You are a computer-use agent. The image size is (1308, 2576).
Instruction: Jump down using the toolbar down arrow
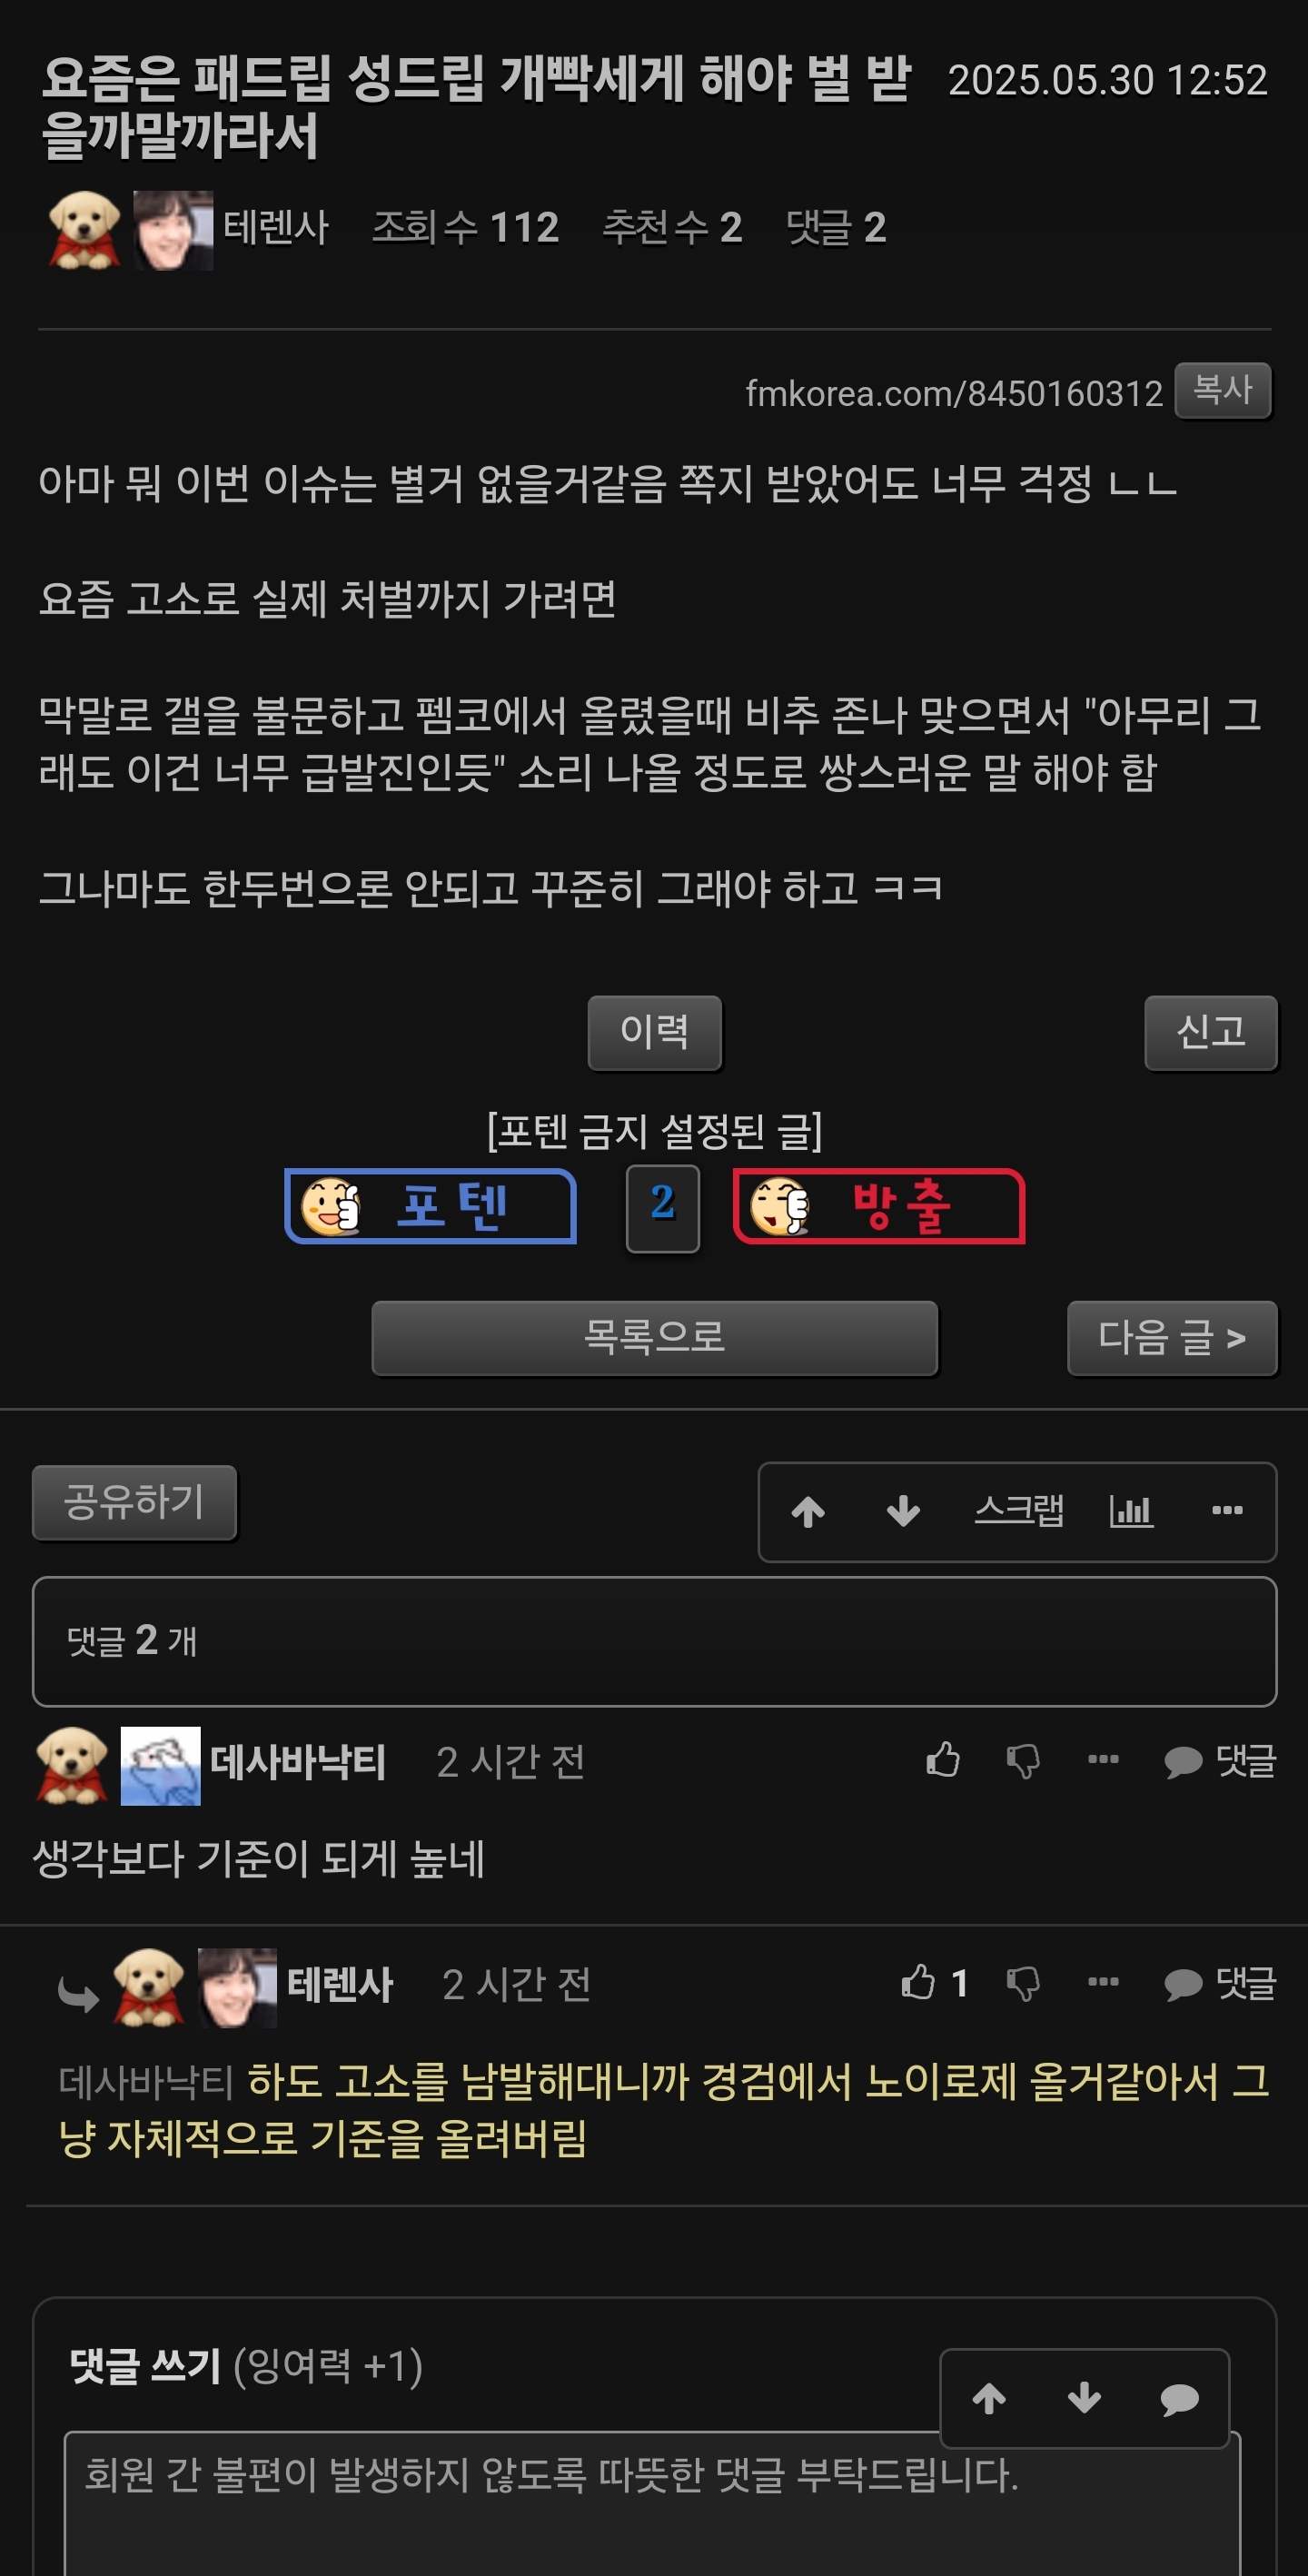pos(903,1511)
